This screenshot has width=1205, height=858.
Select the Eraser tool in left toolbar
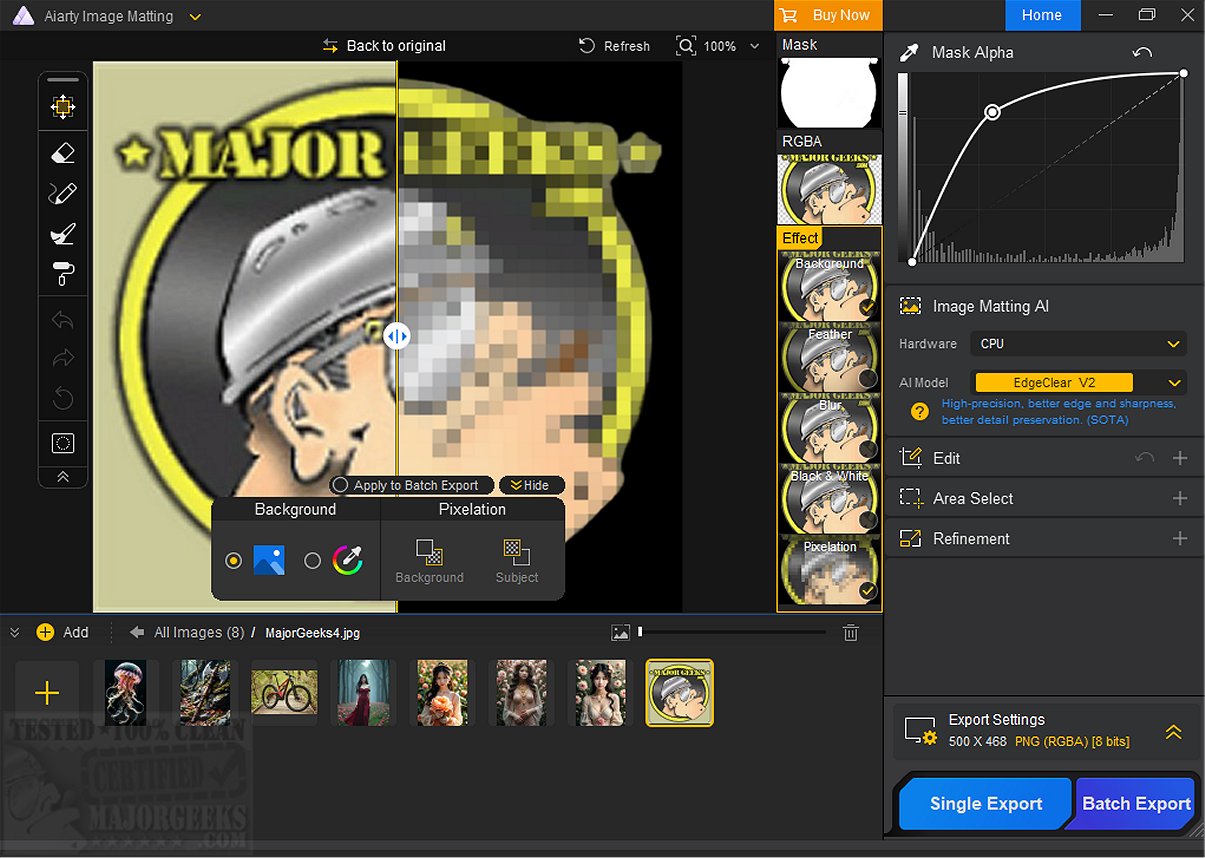pyautogui.click(x=62, y=153)
